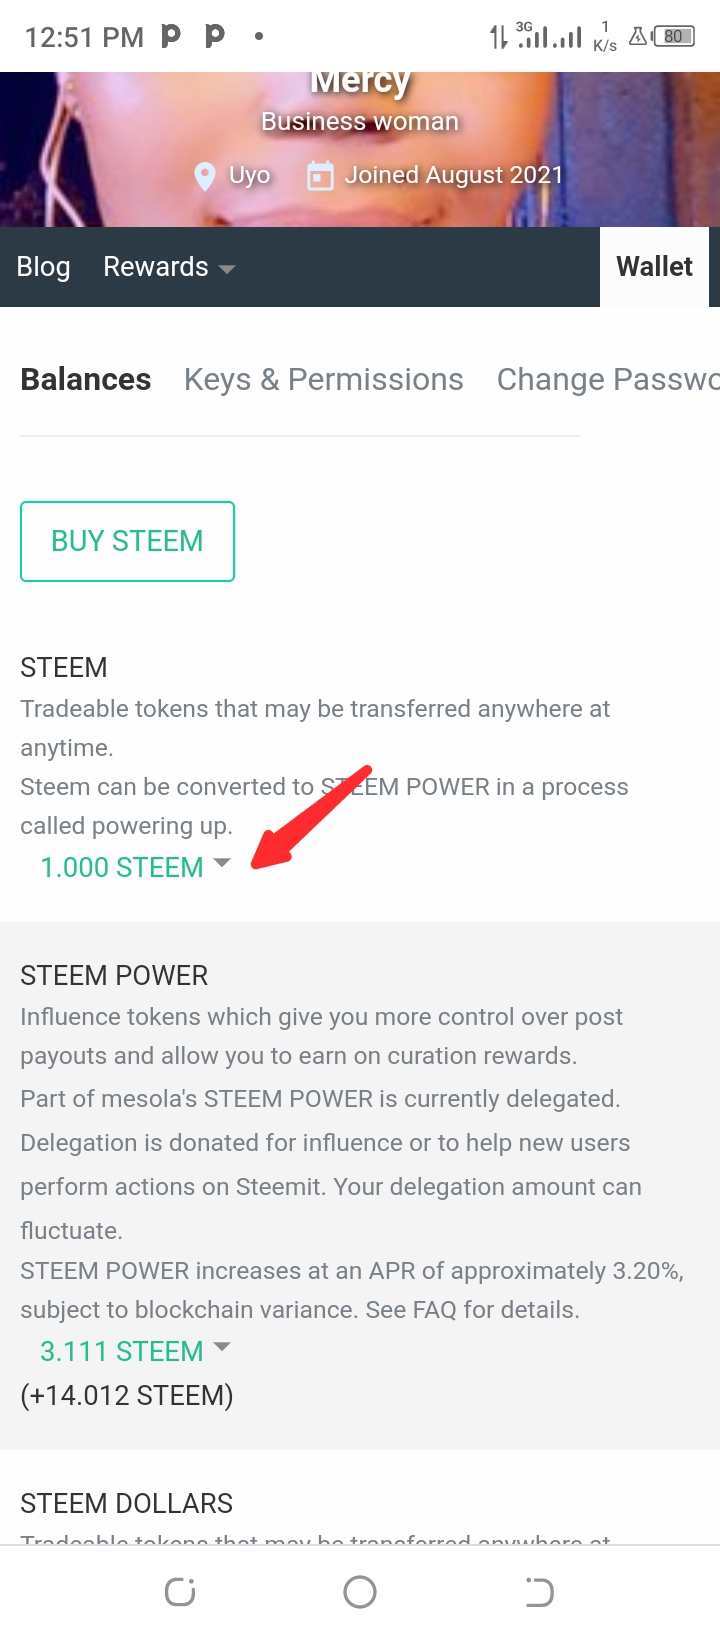This screenshot has height=1640, width=720.
Task: Select the Balances section
Action: coord(86,380)
